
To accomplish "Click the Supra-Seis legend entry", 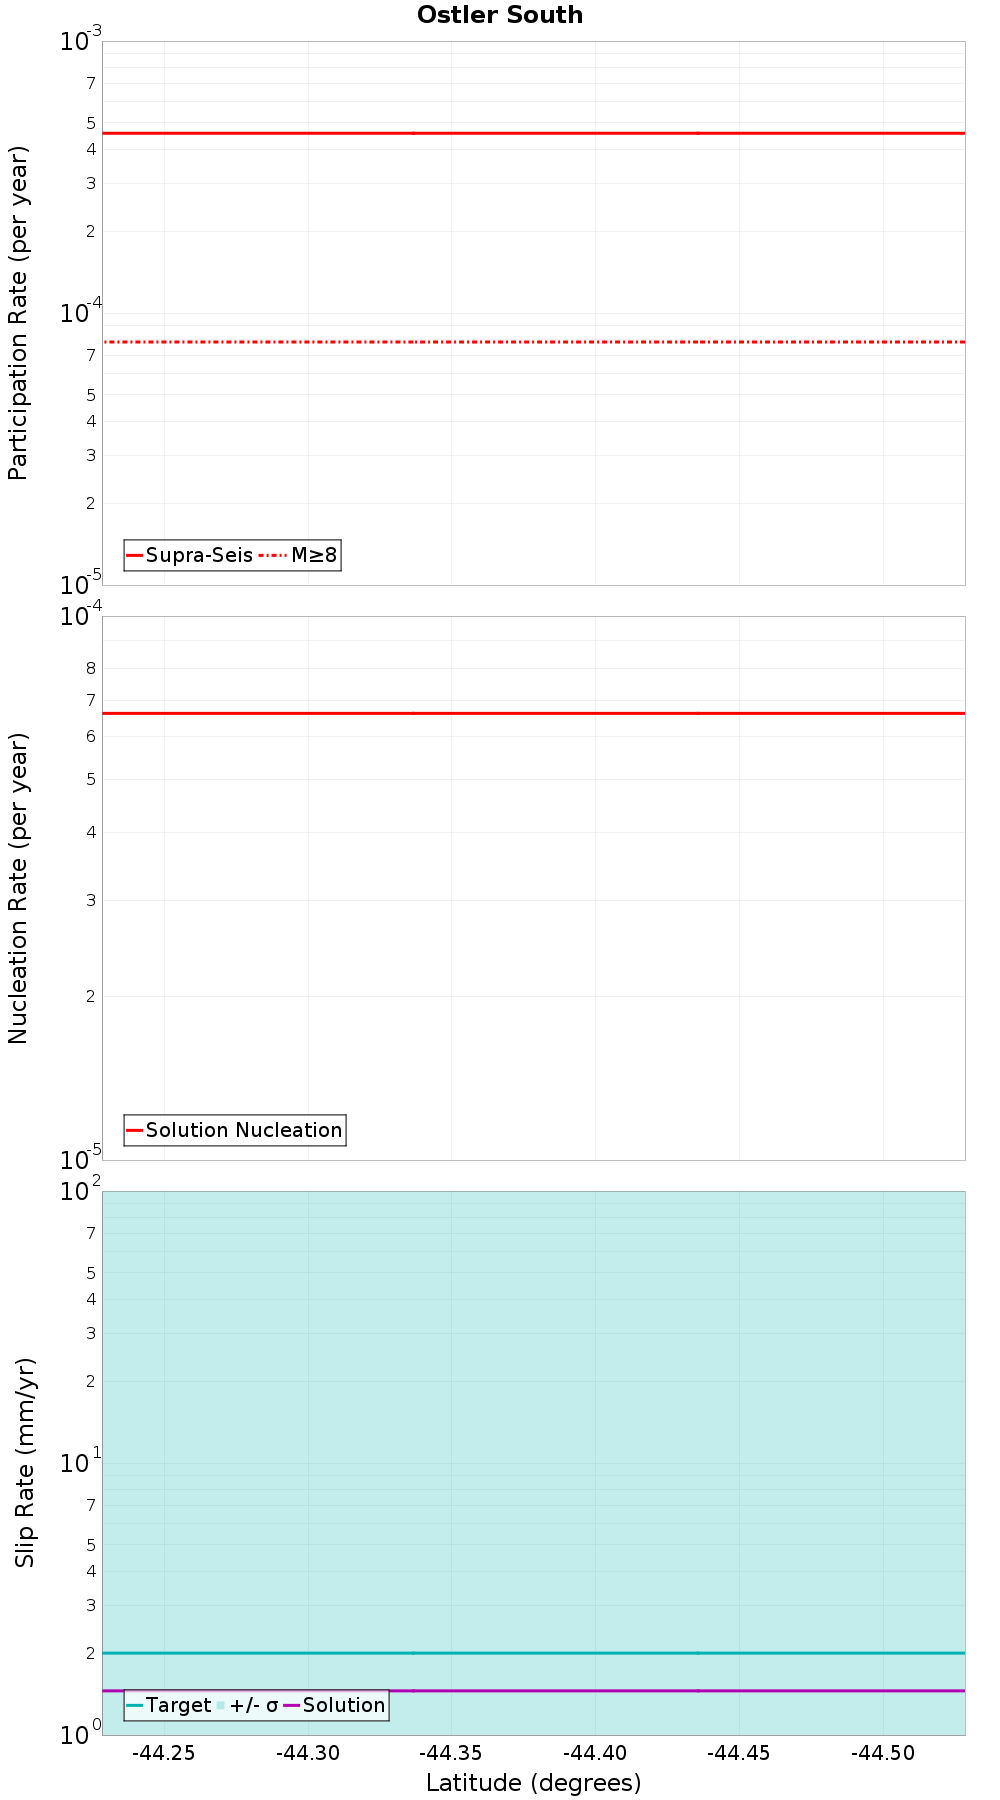I will (x=190, y=555).
